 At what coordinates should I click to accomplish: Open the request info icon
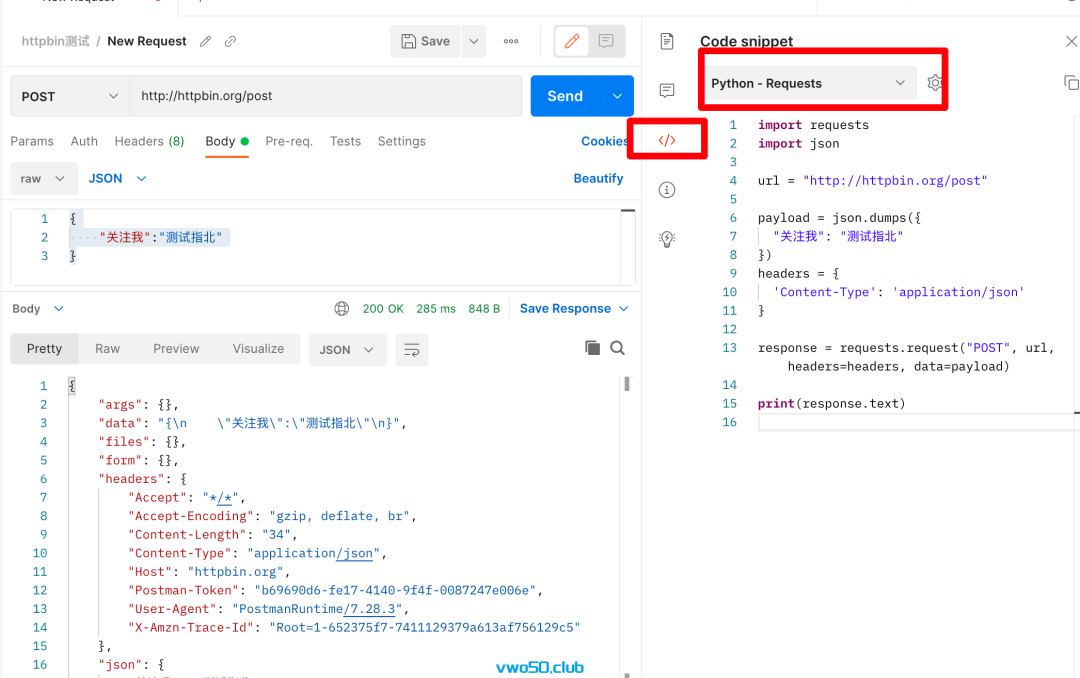point(667,190)
